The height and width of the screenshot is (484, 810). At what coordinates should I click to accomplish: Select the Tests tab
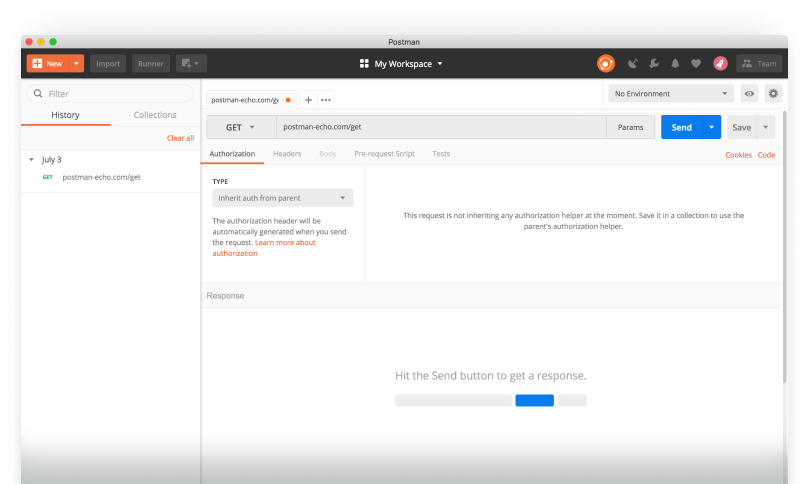pyautogui.click(x=441, y=154)
